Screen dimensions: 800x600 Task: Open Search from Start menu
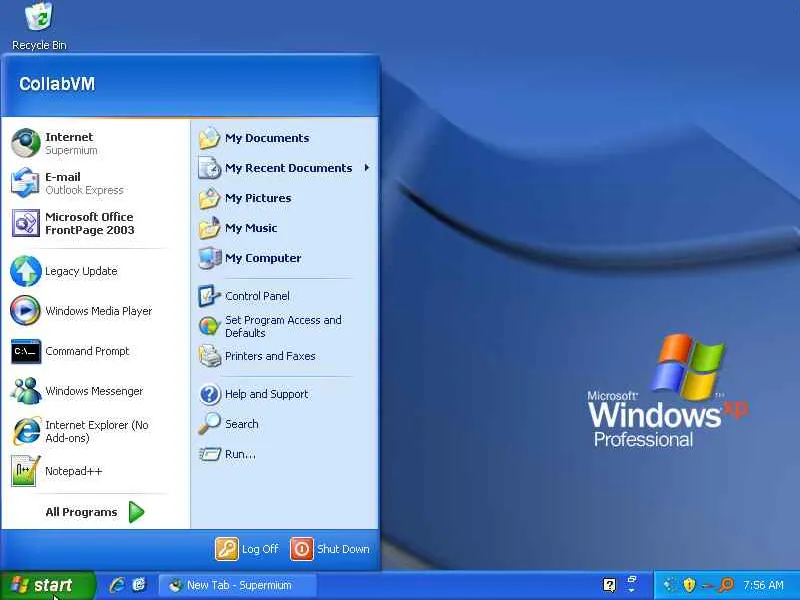(x=284, y=424)
